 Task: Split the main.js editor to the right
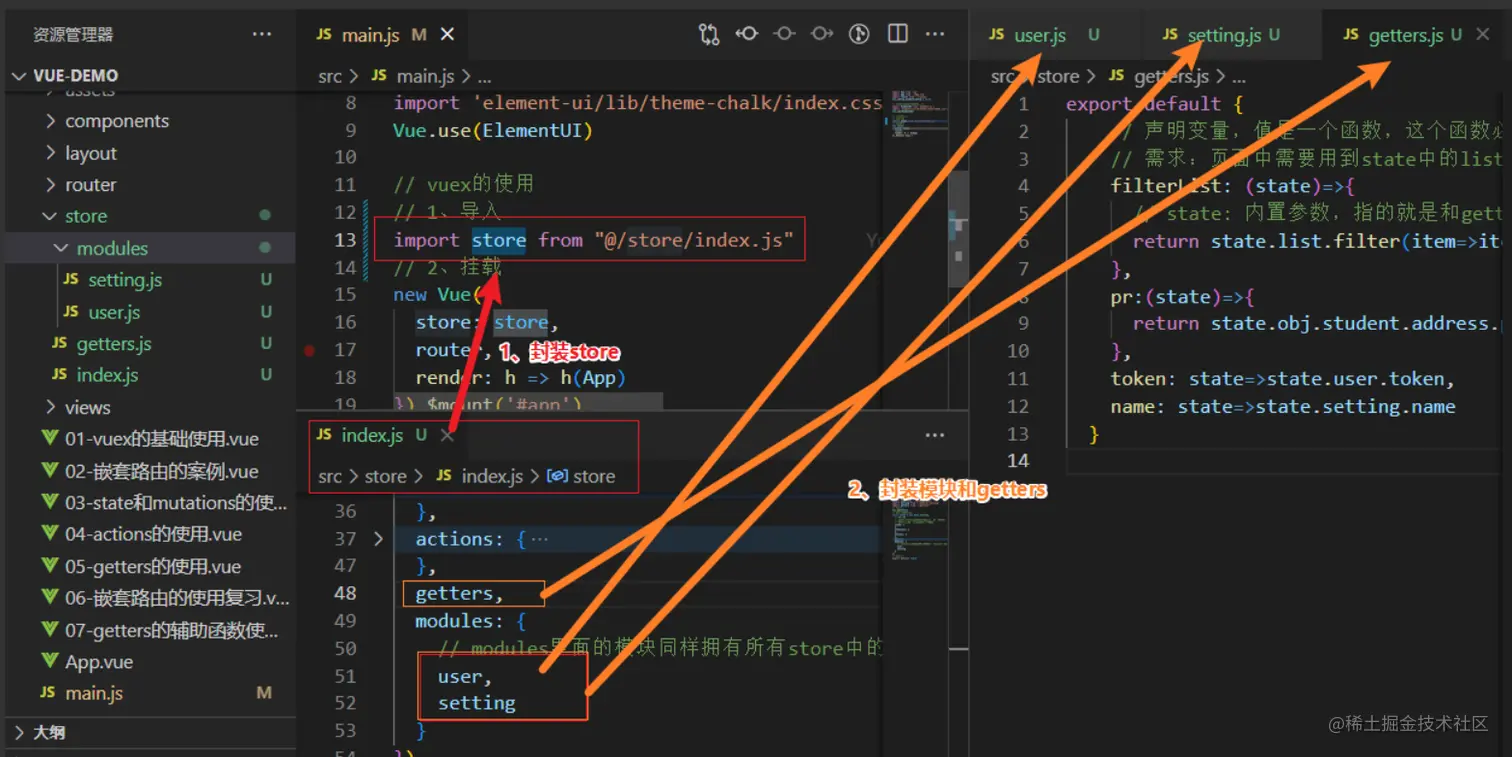click(x=897, y=34)
